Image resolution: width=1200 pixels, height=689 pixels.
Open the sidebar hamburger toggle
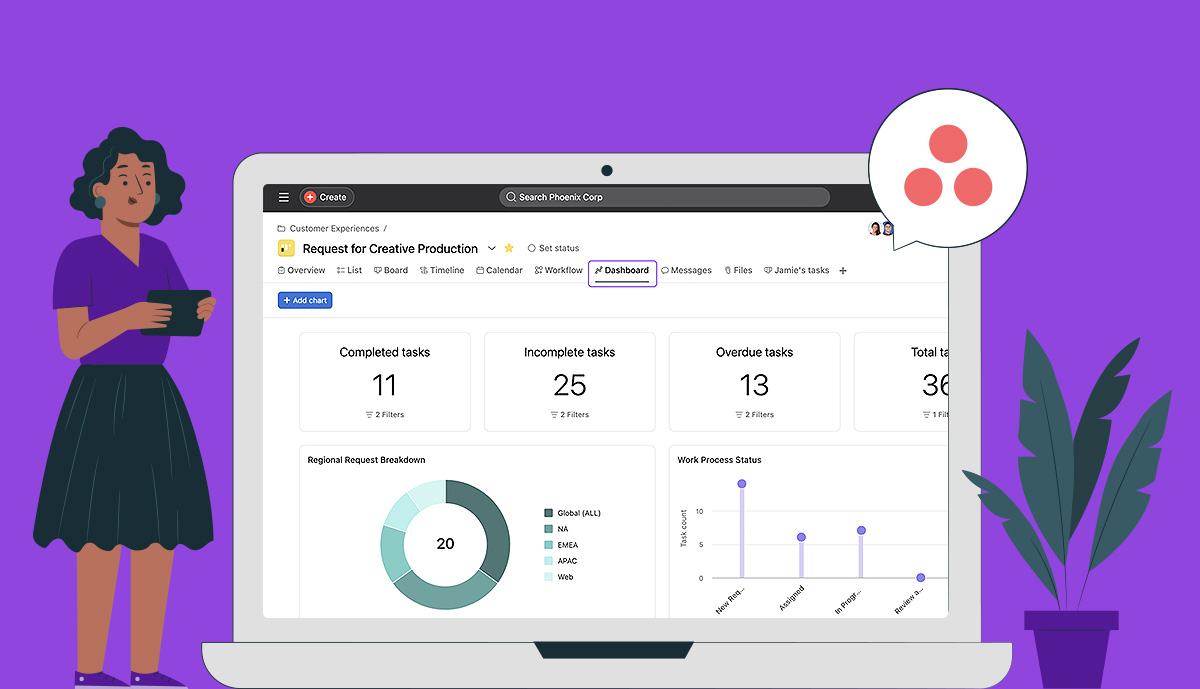283,197
